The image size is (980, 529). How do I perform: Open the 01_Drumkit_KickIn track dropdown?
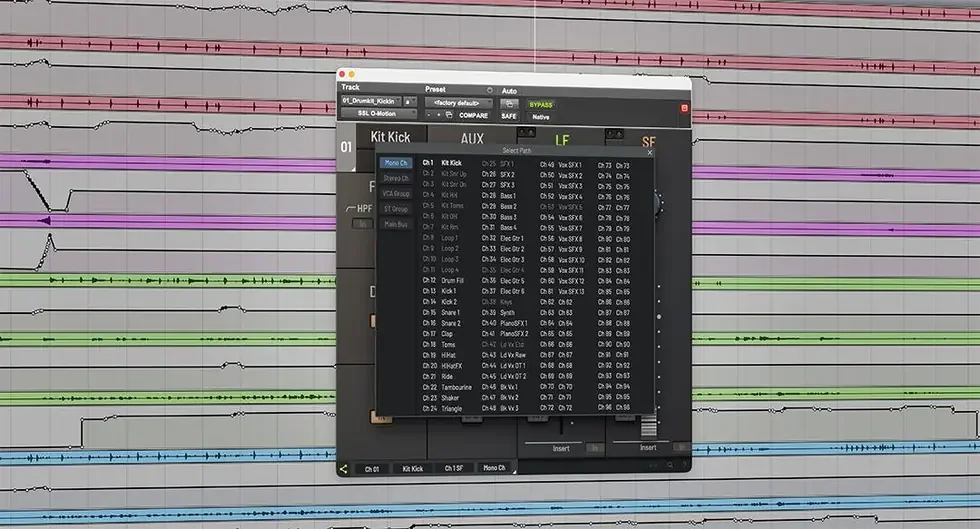(371, 101)
